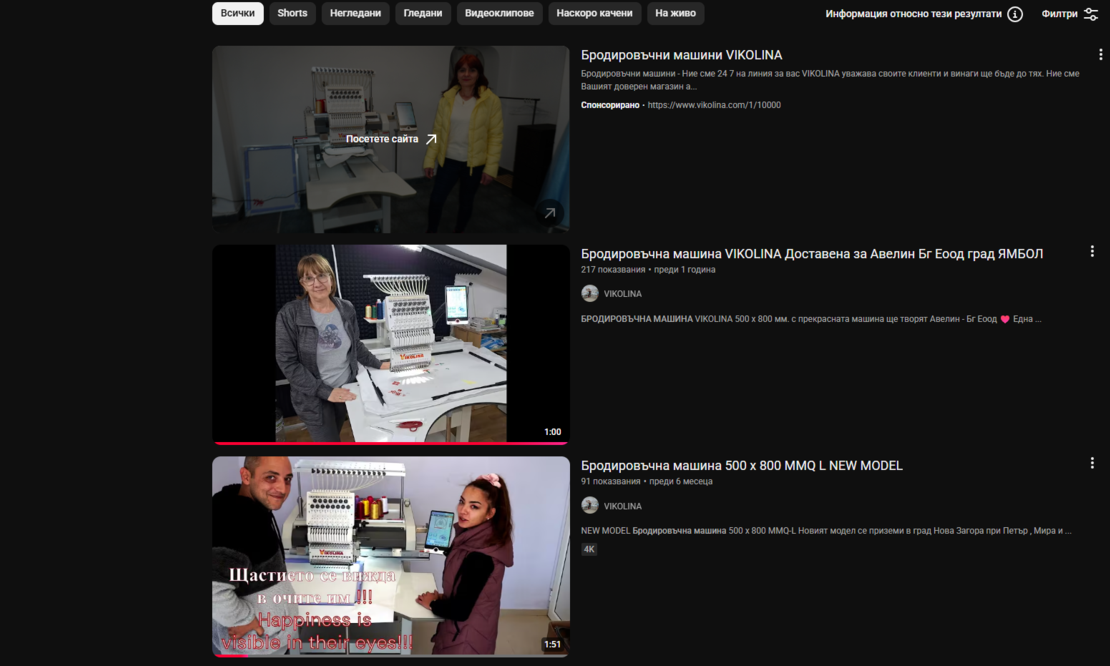The image size is (1110, 666).
Task: Click the info icon about these results
Action: coord(1014,14)
